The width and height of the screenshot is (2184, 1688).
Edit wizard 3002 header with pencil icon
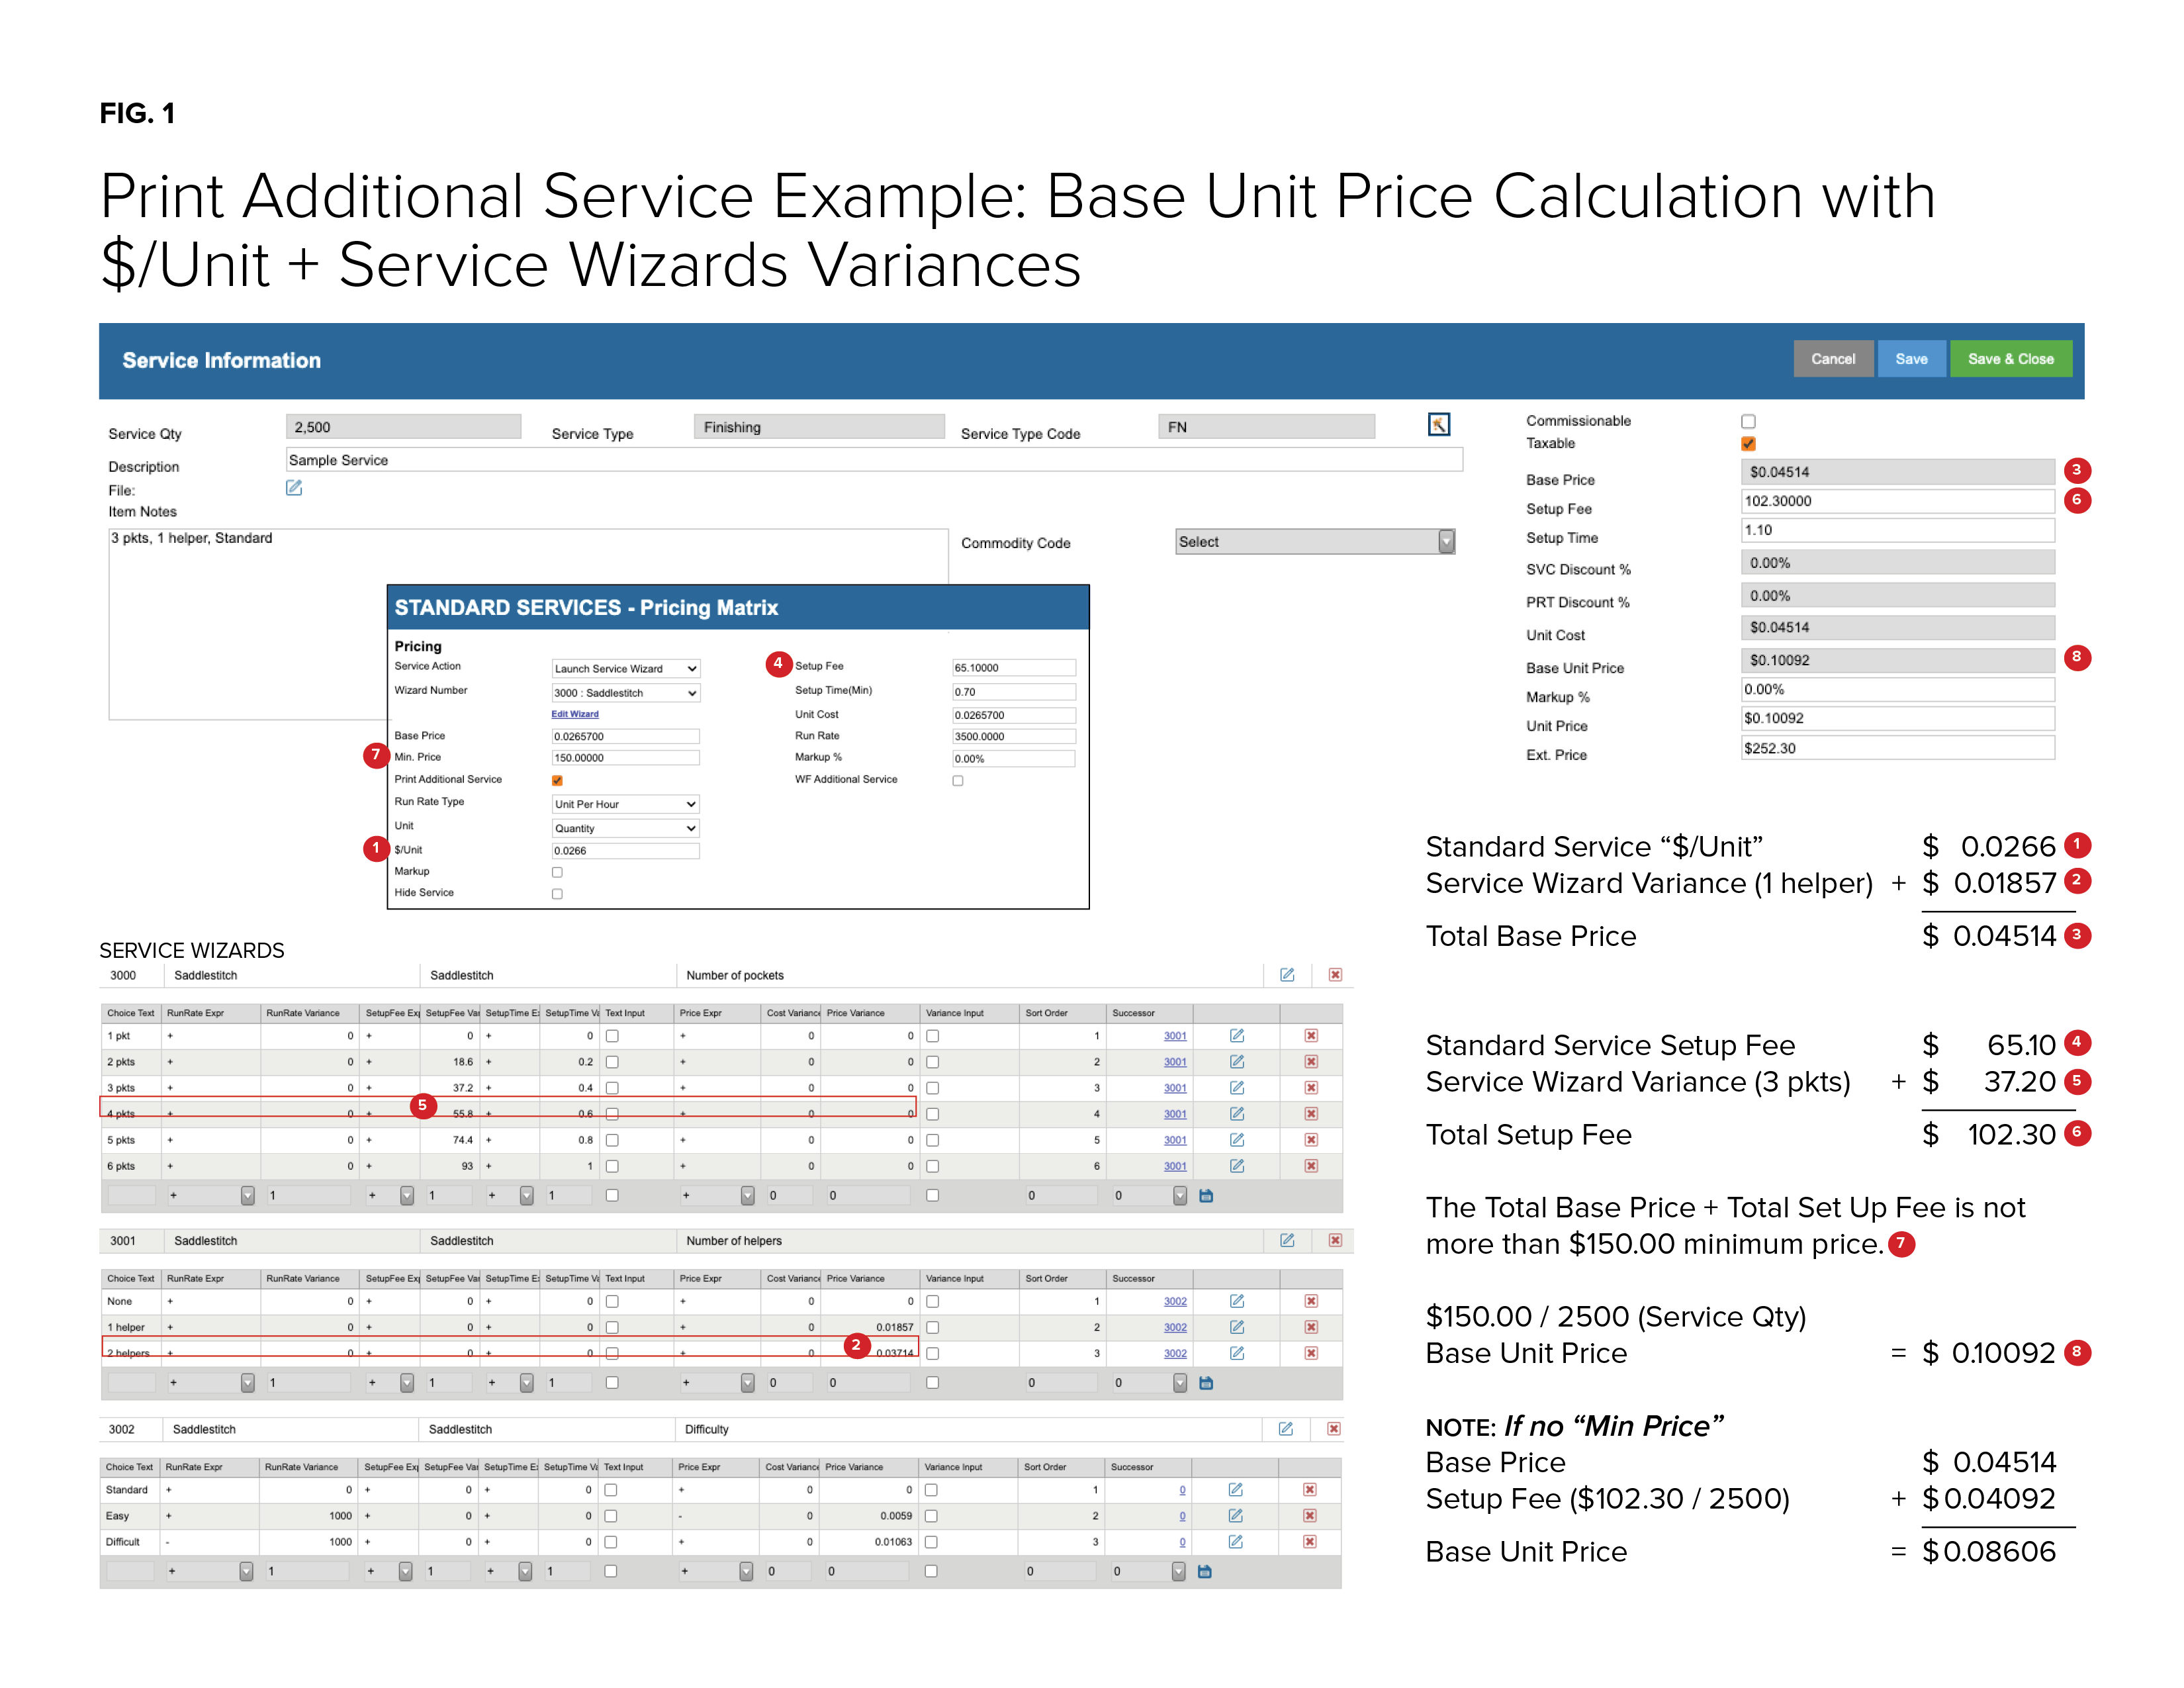(1286, 1429)
